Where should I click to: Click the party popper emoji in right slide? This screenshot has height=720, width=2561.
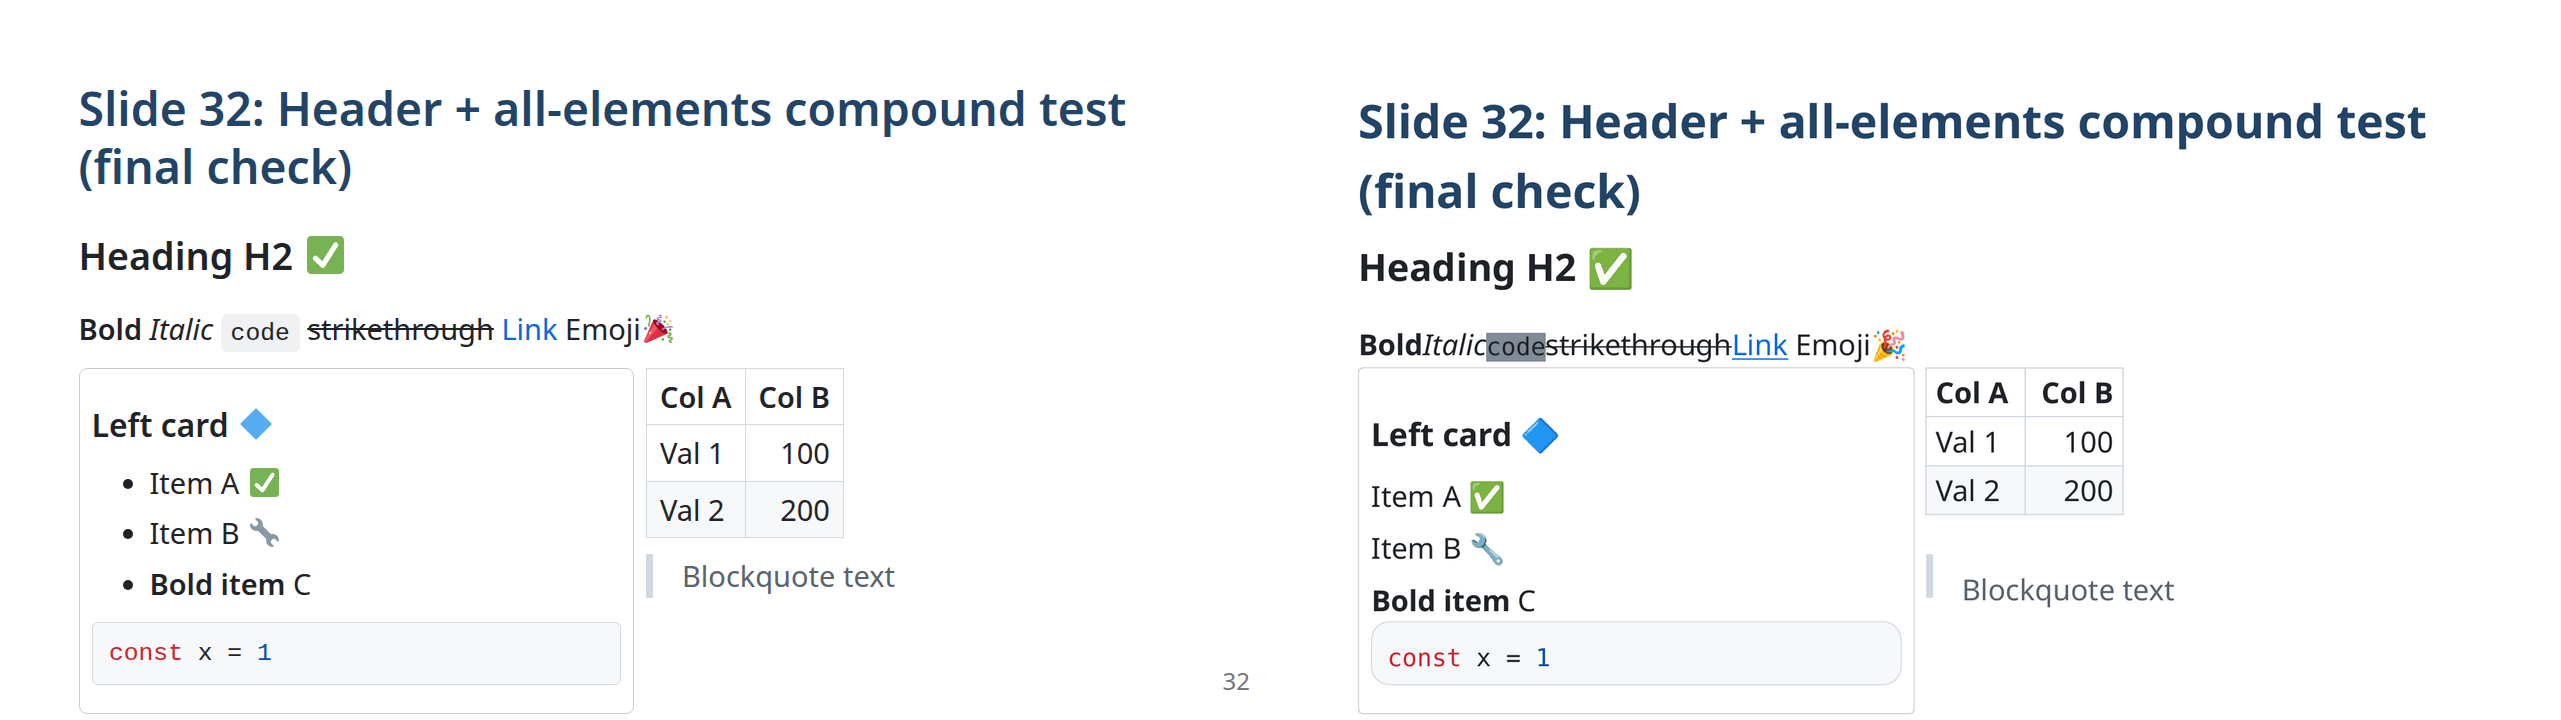point(1889,345)
